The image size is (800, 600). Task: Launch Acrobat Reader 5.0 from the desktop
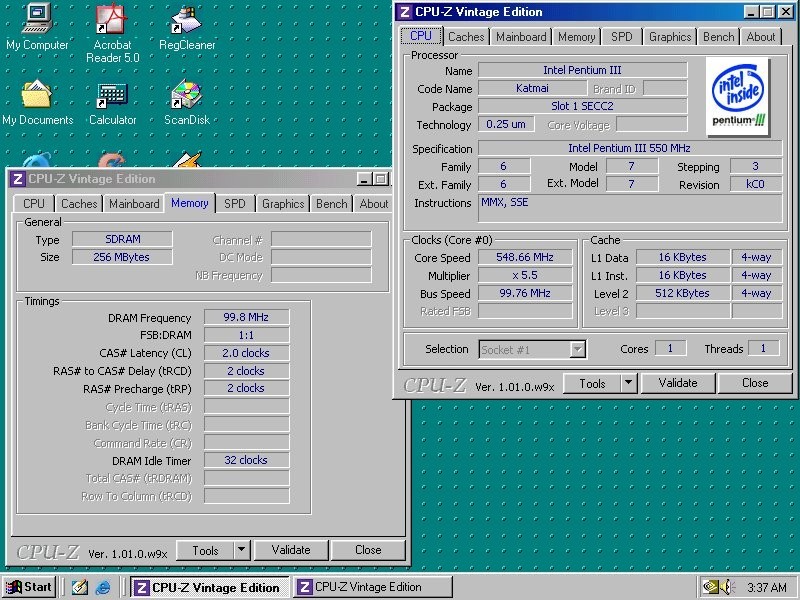point(111,20)
